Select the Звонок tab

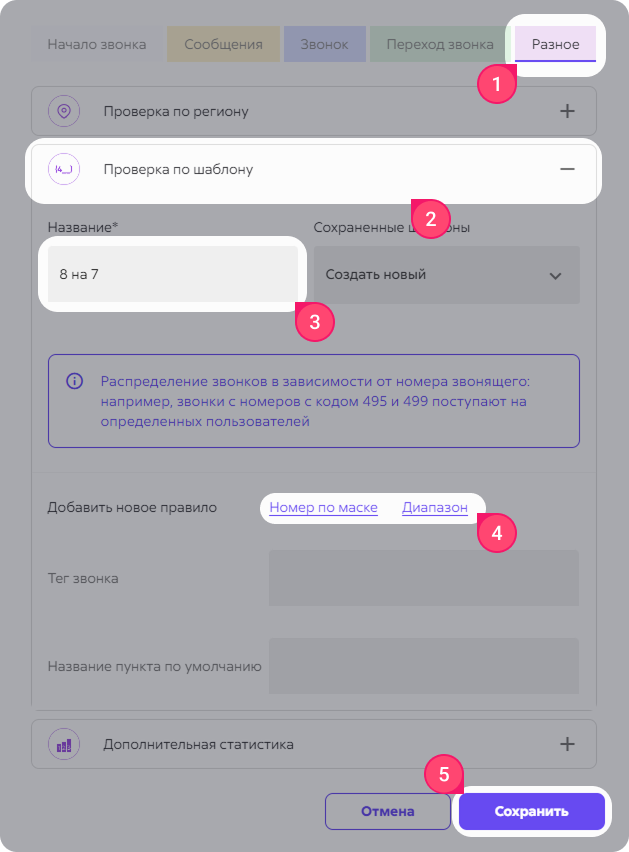324,44
